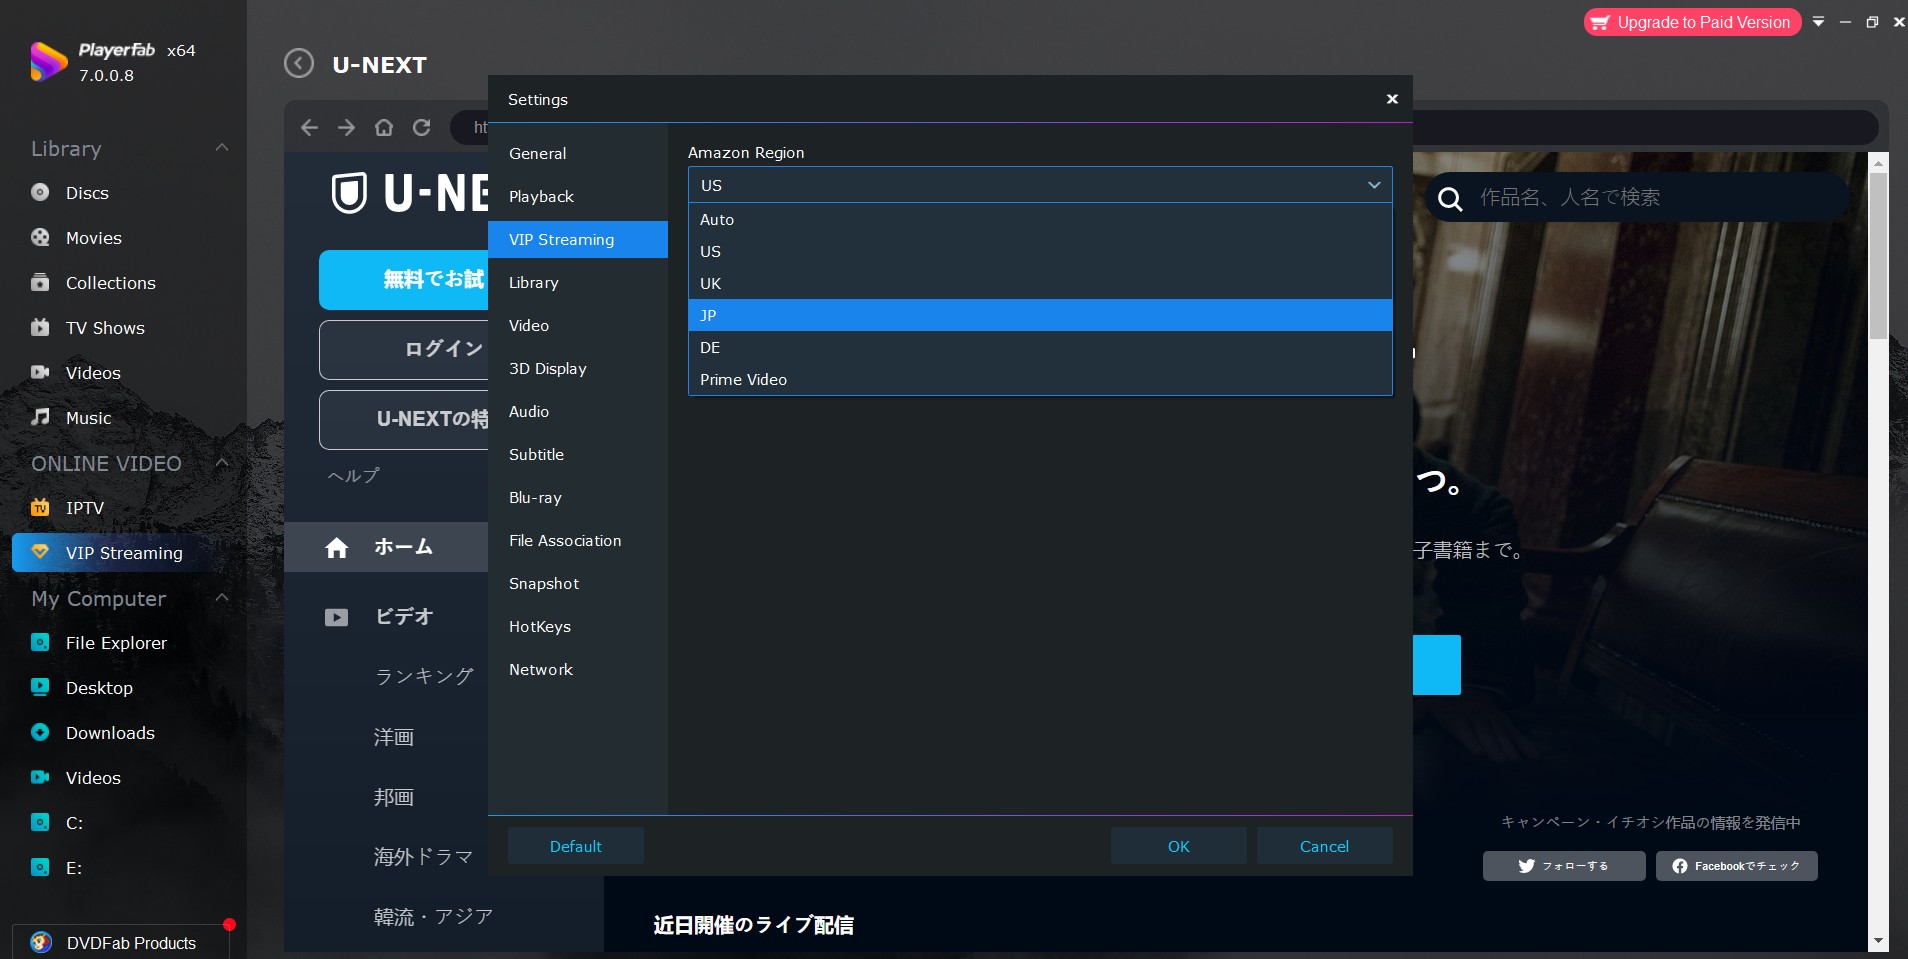Open Collections library icon

point(40,283)
